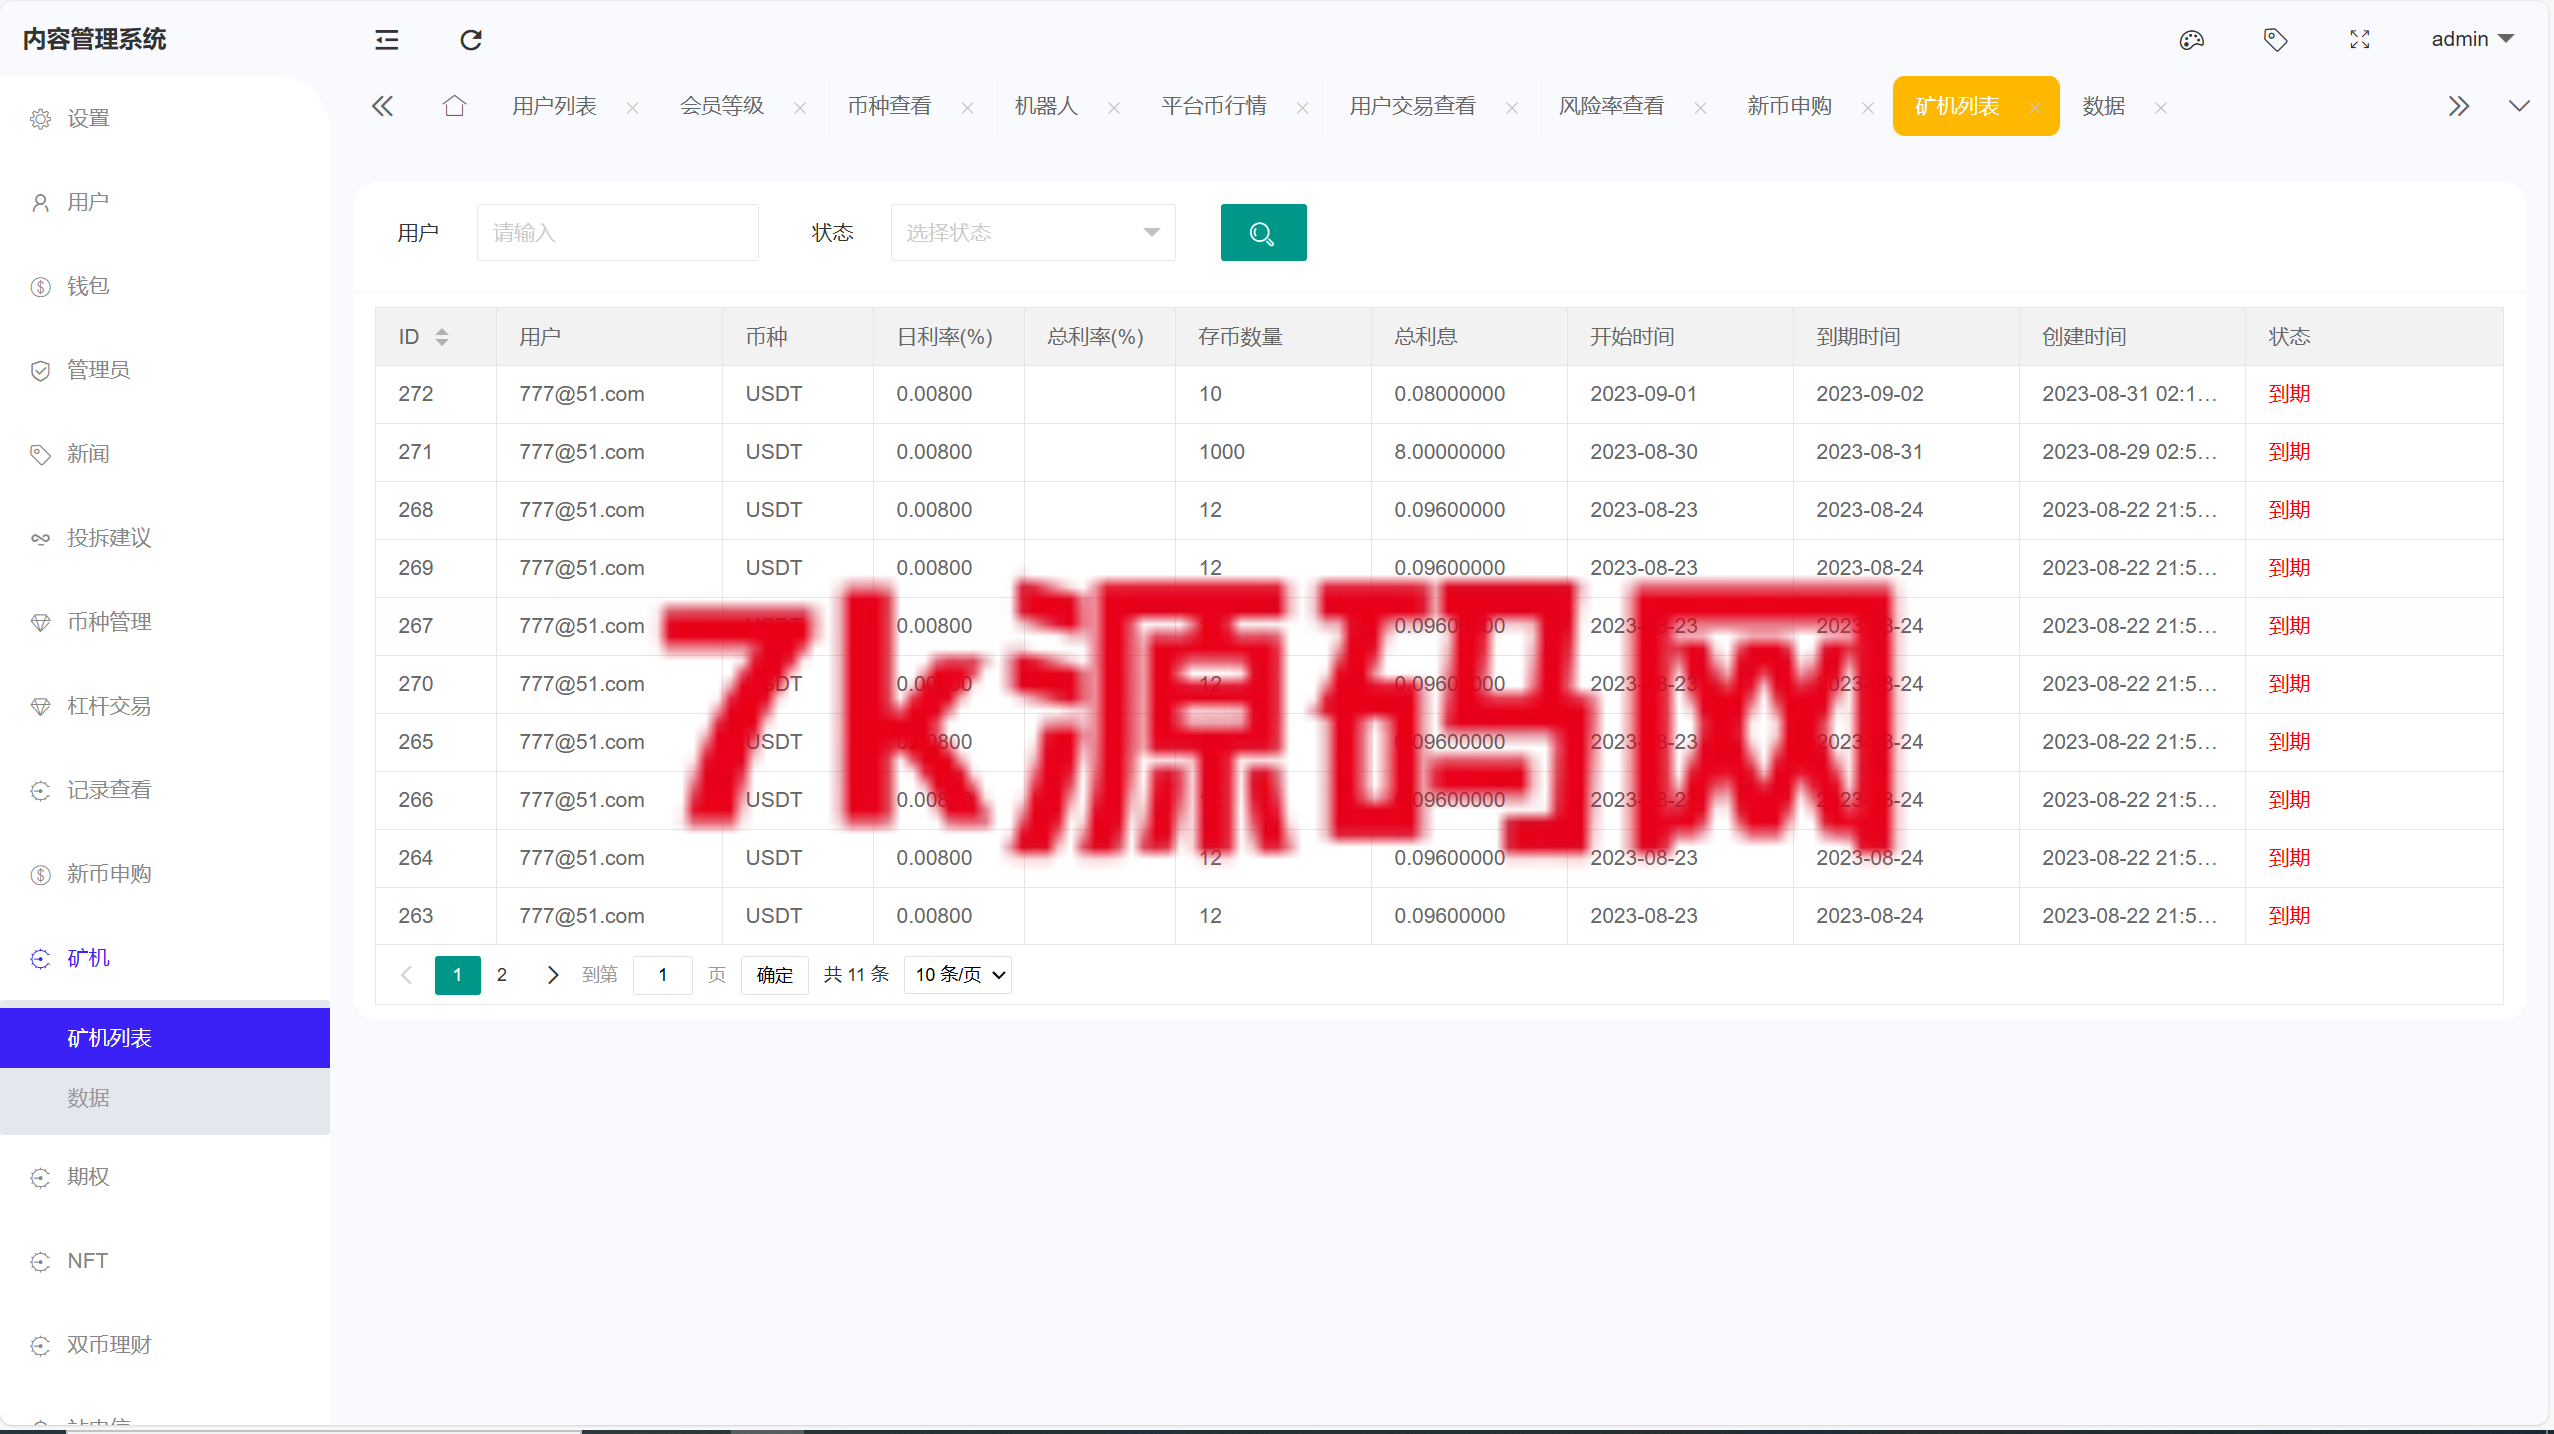Select 数据 in the sidebar submenu

(165, 1098)
